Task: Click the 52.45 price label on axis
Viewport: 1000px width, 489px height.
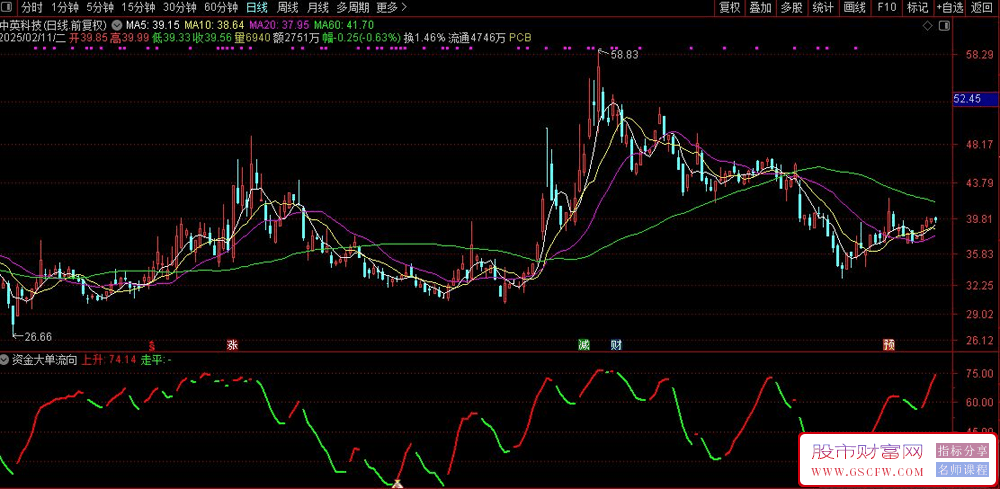Action: (x=969, y=99)
